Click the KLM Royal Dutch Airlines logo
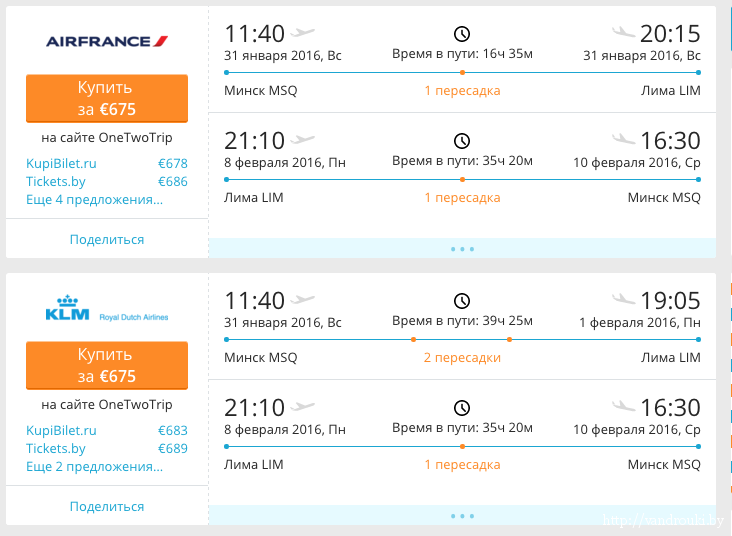The height and width of the screenshot is (536, 732). click(107, 309)
